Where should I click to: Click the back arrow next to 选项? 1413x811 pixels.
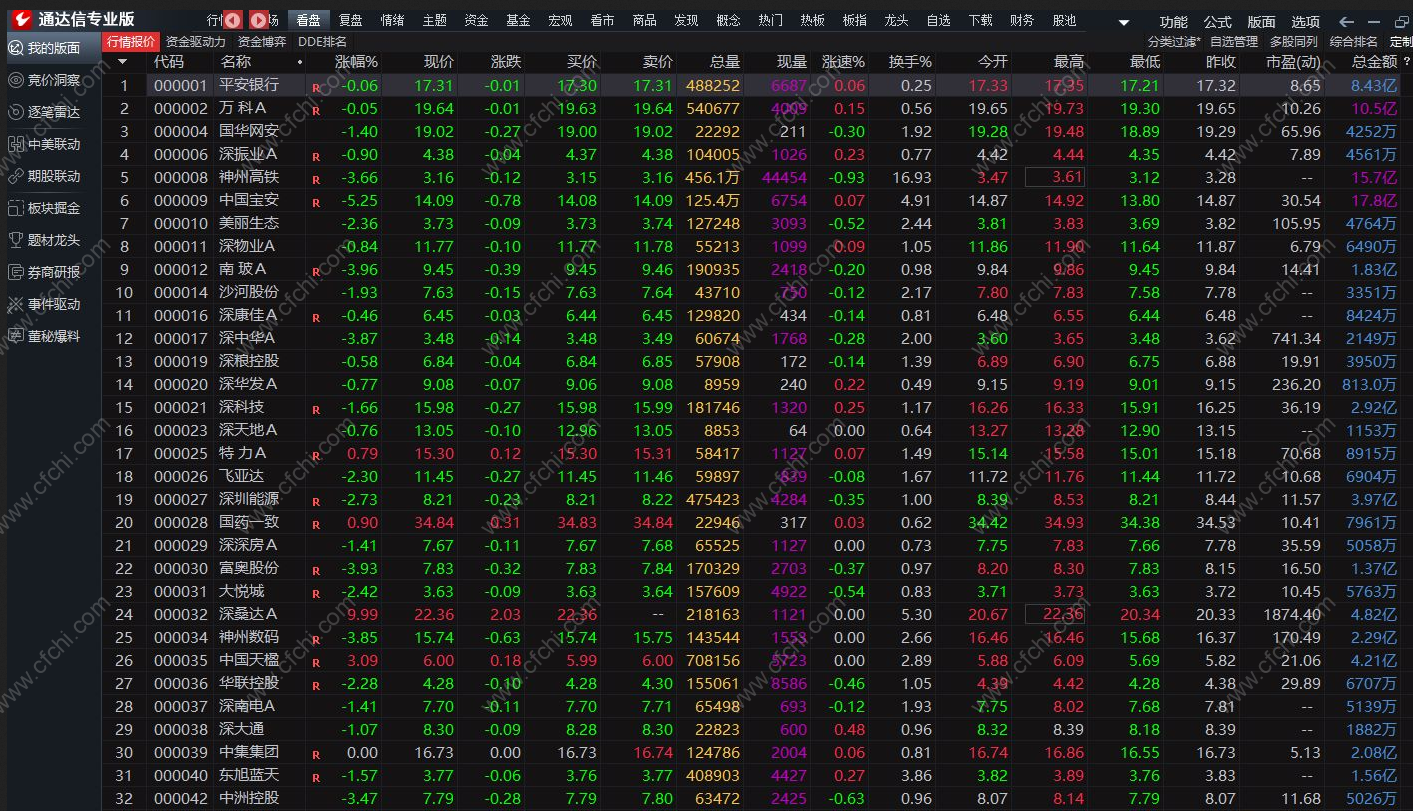pos(1346,21)
